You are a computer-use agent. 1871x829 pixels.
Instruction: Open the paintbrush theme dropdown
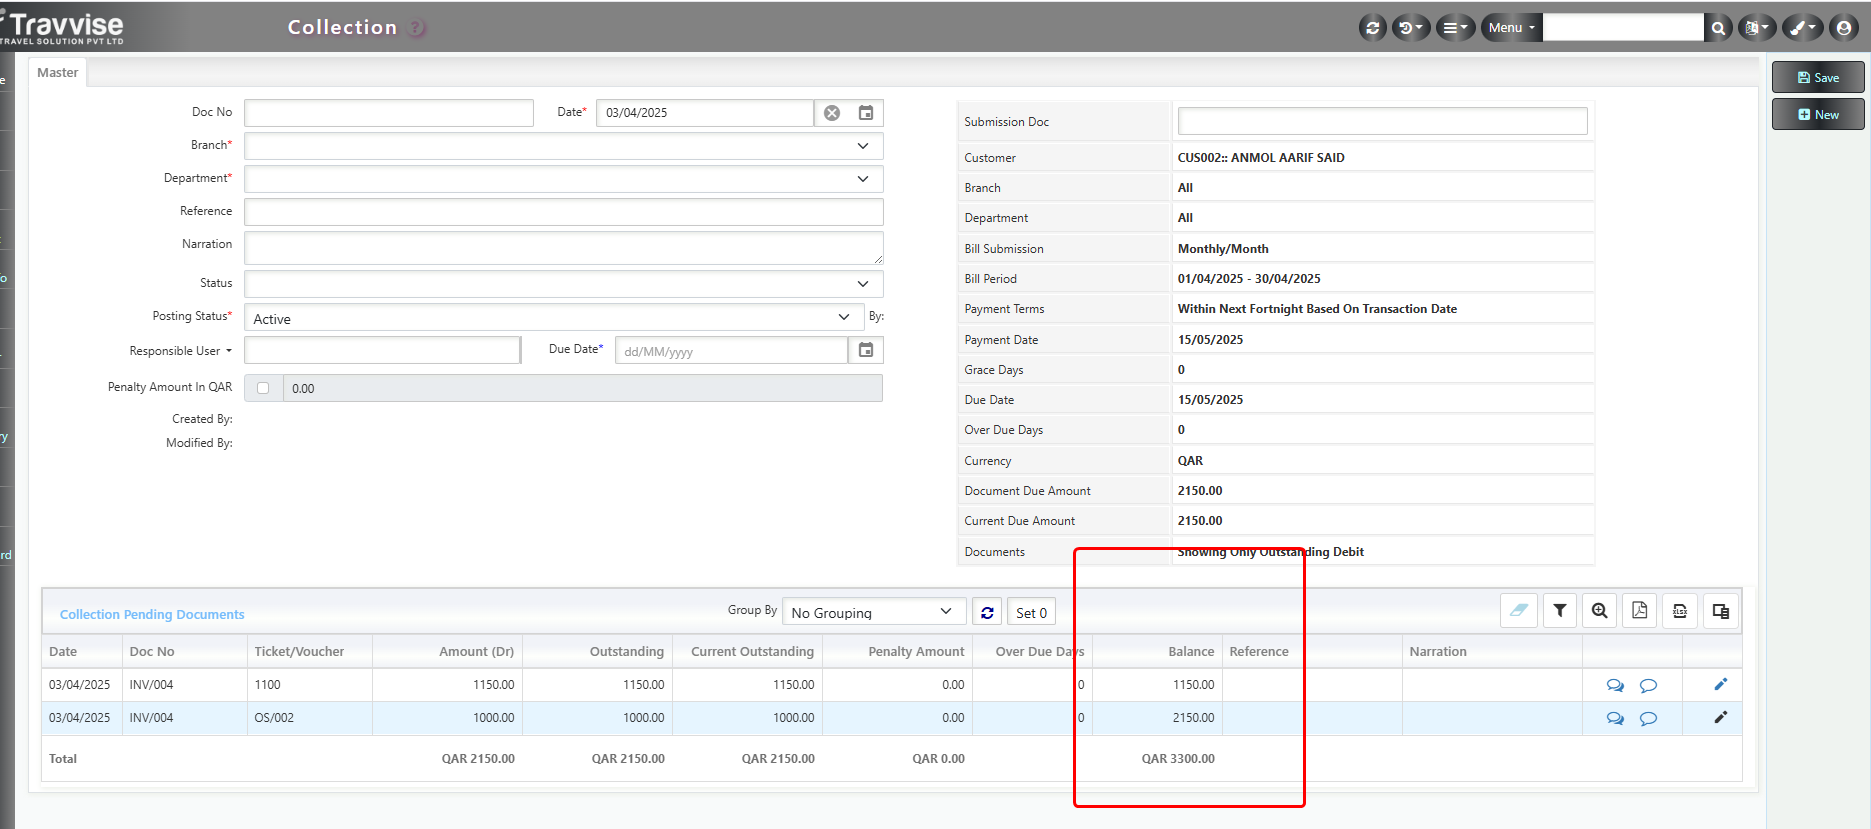pos(1803,28)
